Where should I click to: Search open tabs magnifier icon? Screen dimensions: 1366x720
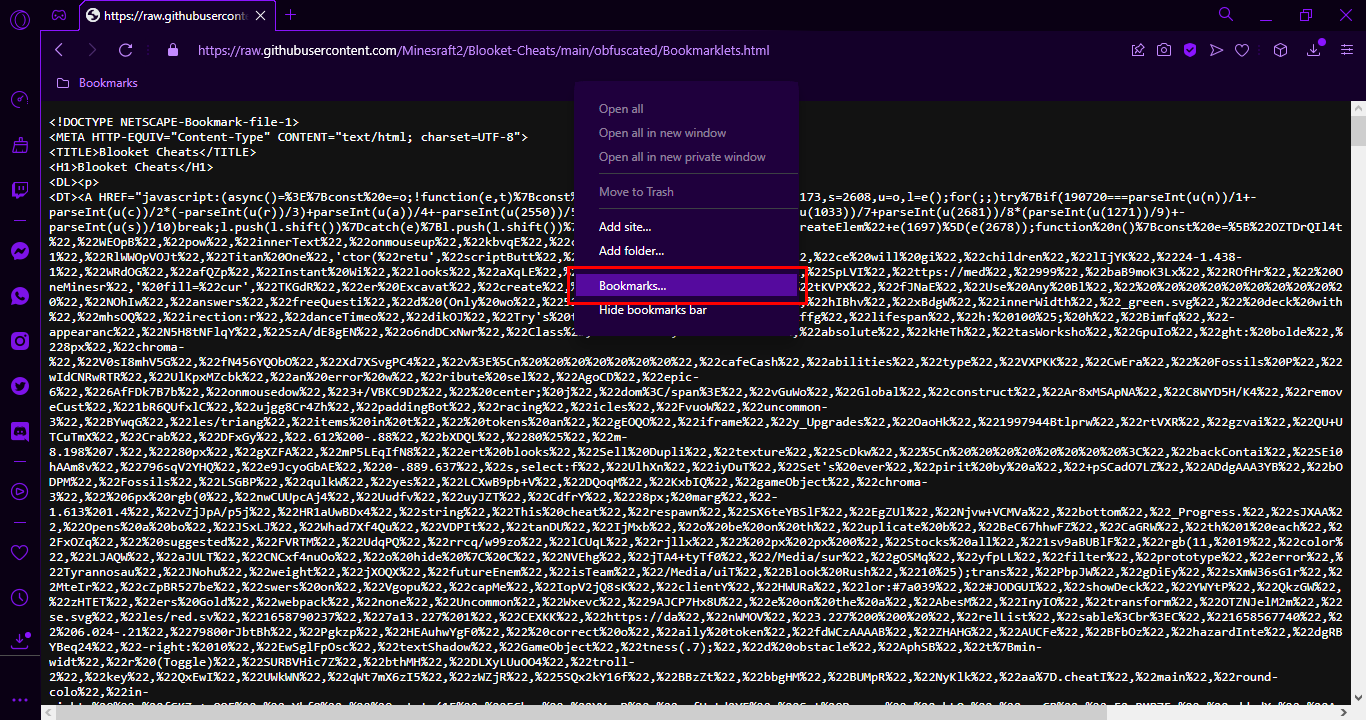(x=1226, y=14)
